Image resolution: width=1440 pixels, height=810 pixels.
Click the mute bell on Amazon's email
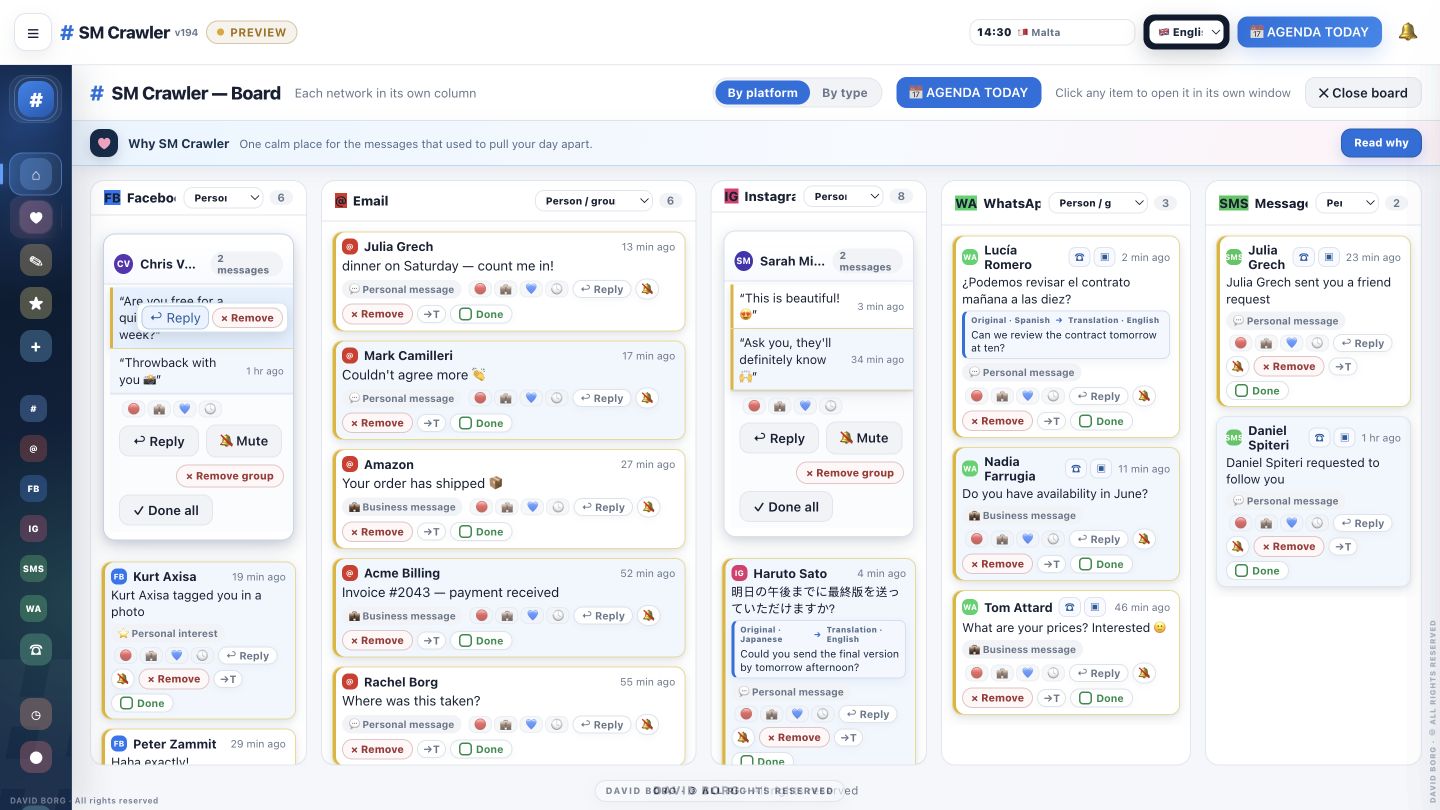647,507
